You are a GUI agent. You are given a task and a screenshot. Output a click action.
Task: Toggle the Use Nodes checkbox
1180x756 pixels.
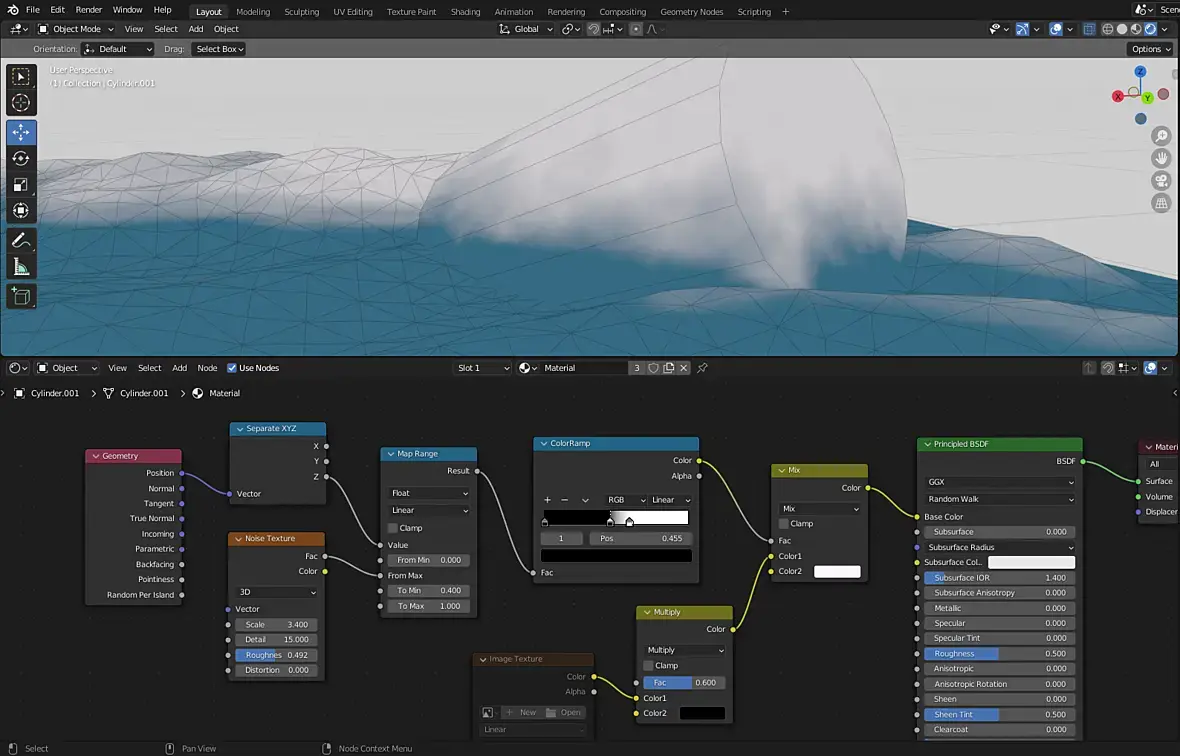[232, 368]
